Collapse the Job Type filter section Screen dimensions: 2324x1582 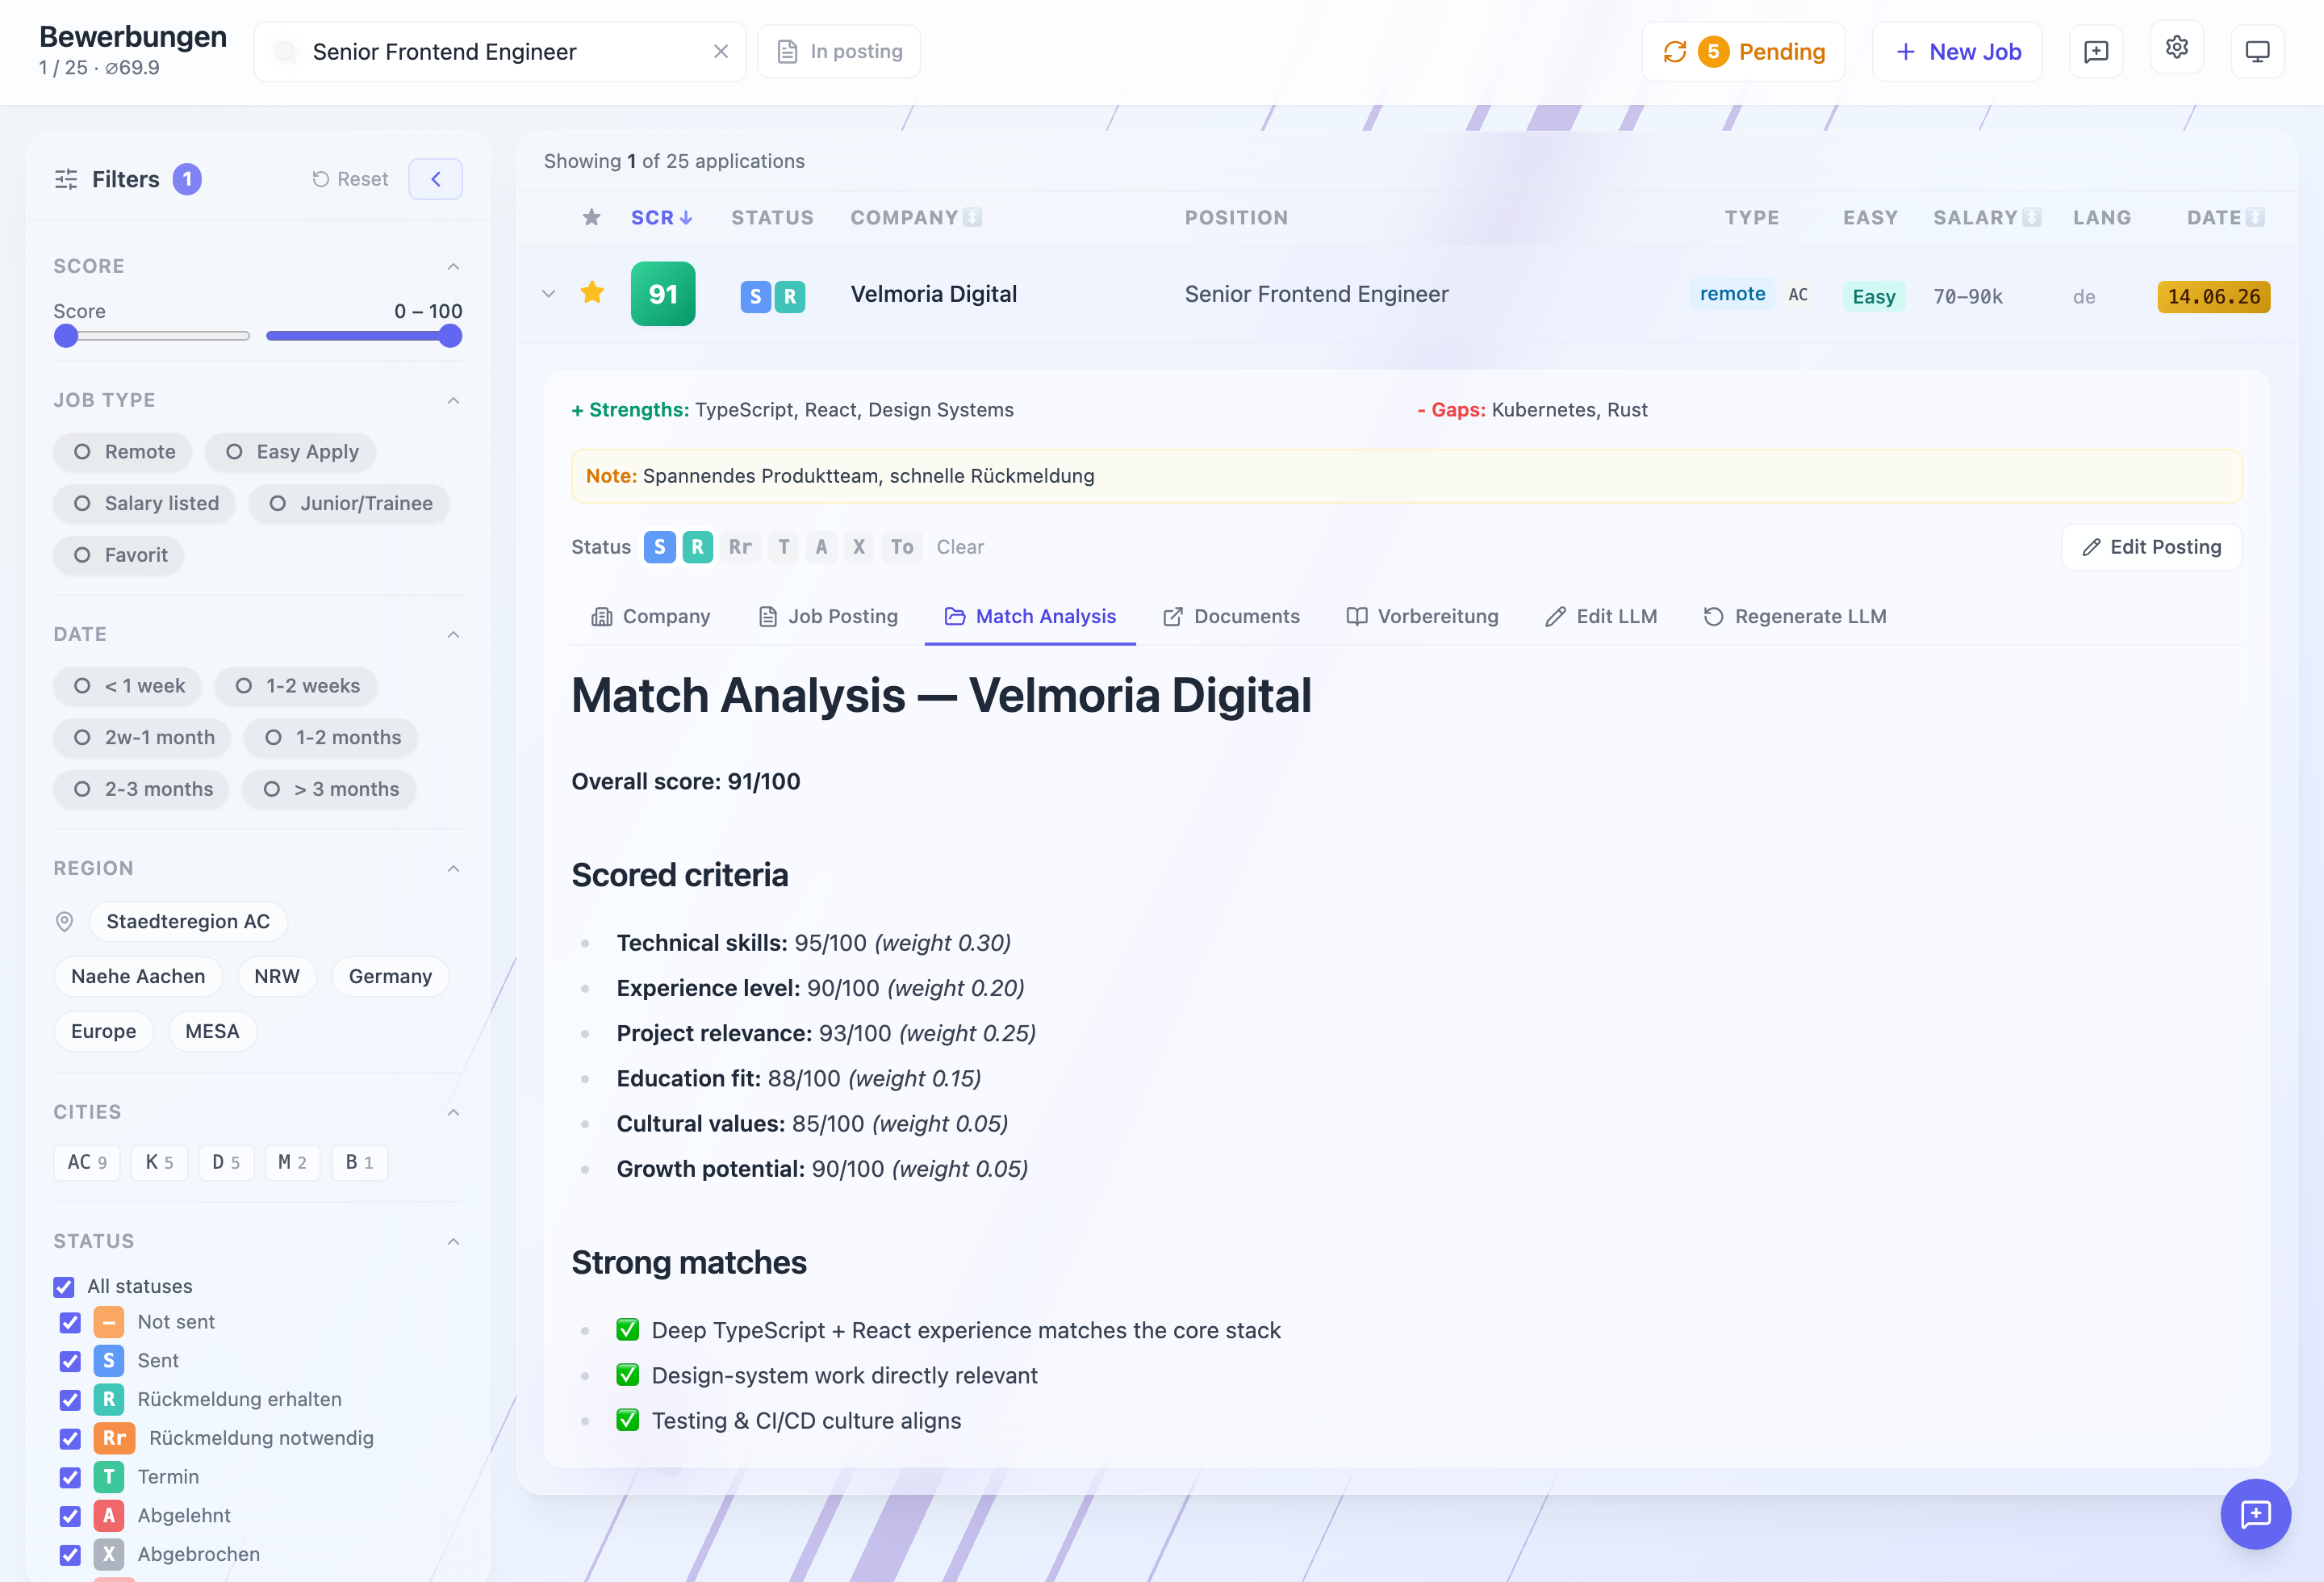click(453, 400)
